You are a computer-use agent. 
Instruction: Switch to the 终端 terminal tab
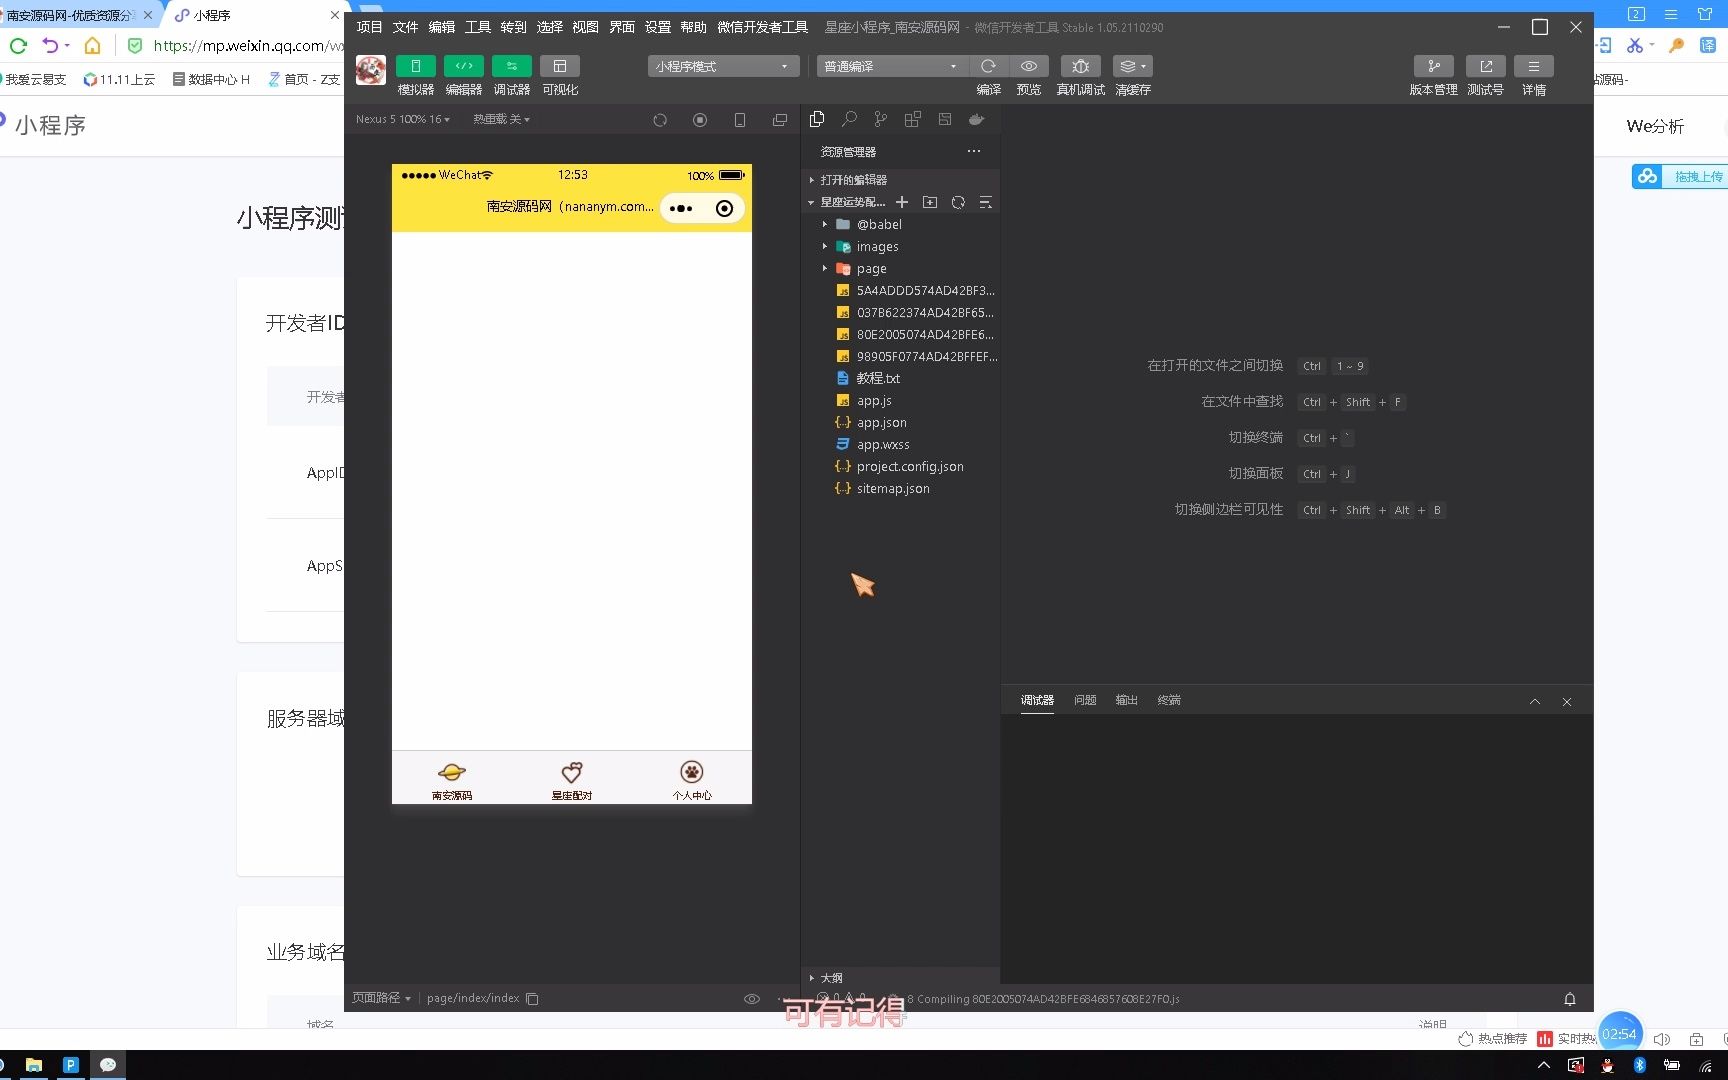(x=1169, y=700)
